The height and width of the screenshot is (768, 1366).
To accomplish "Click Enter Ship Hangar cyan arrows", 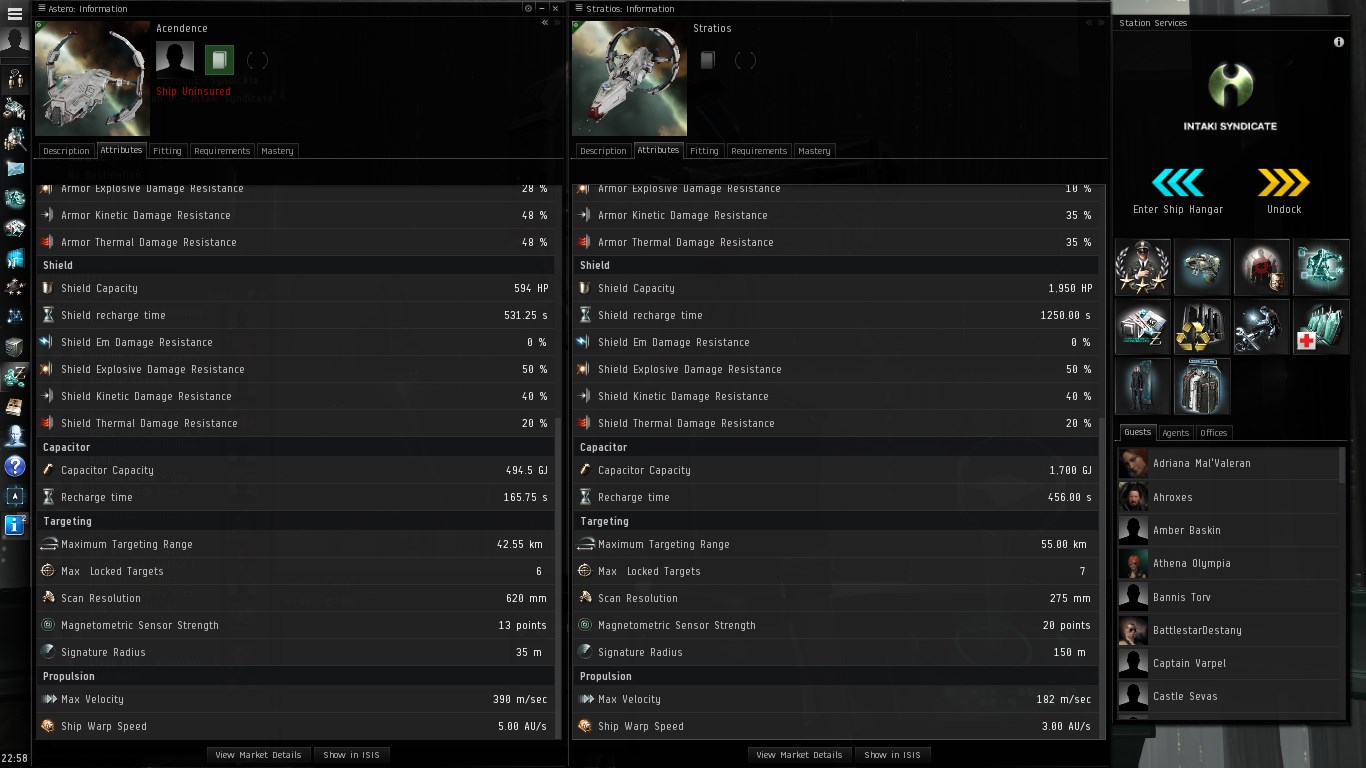I will (x=1178, y=184).
